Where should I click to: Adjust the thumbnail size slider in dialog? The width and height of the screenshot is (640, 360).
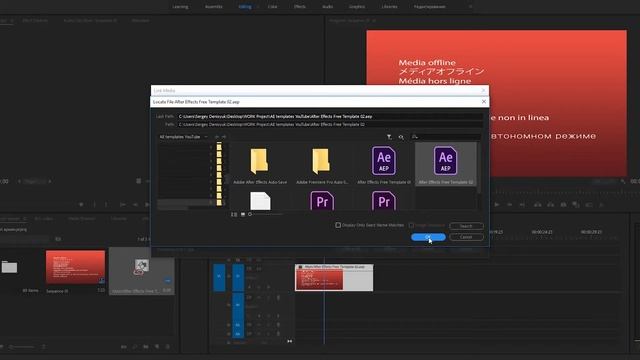pos(265,214)
